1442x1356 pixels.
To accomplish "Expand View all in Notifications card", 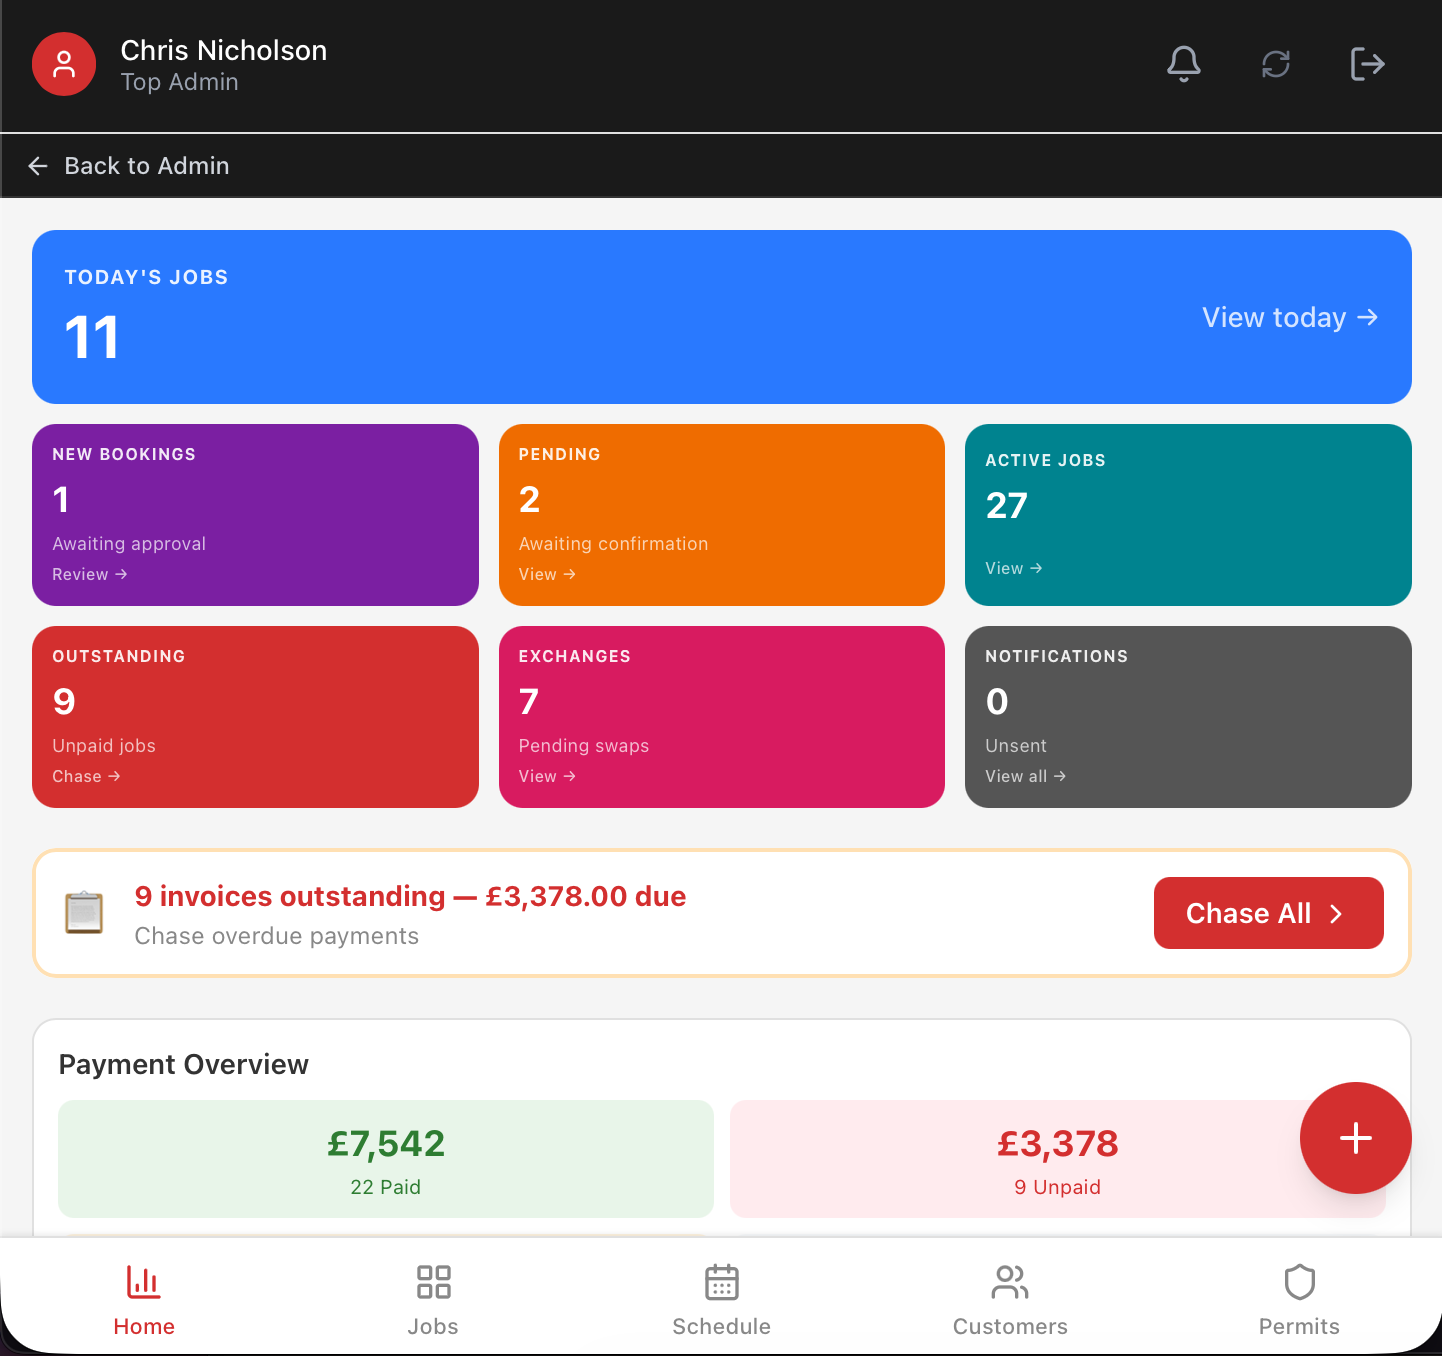I will pyautogui.click(x=1025, y=776).
